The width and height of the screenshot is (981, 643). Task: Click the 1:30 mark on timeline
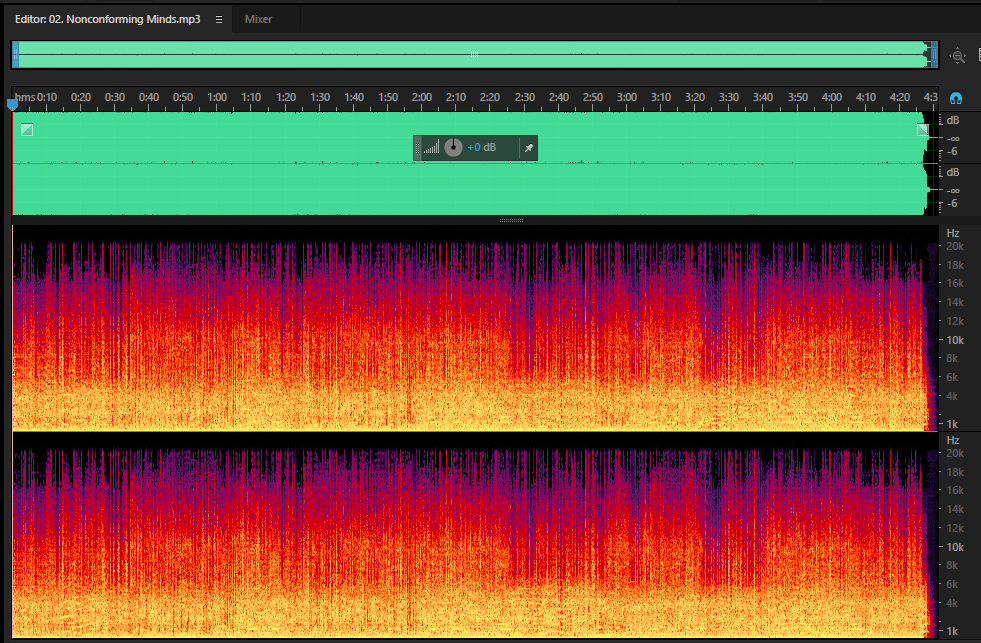point(320,97)
